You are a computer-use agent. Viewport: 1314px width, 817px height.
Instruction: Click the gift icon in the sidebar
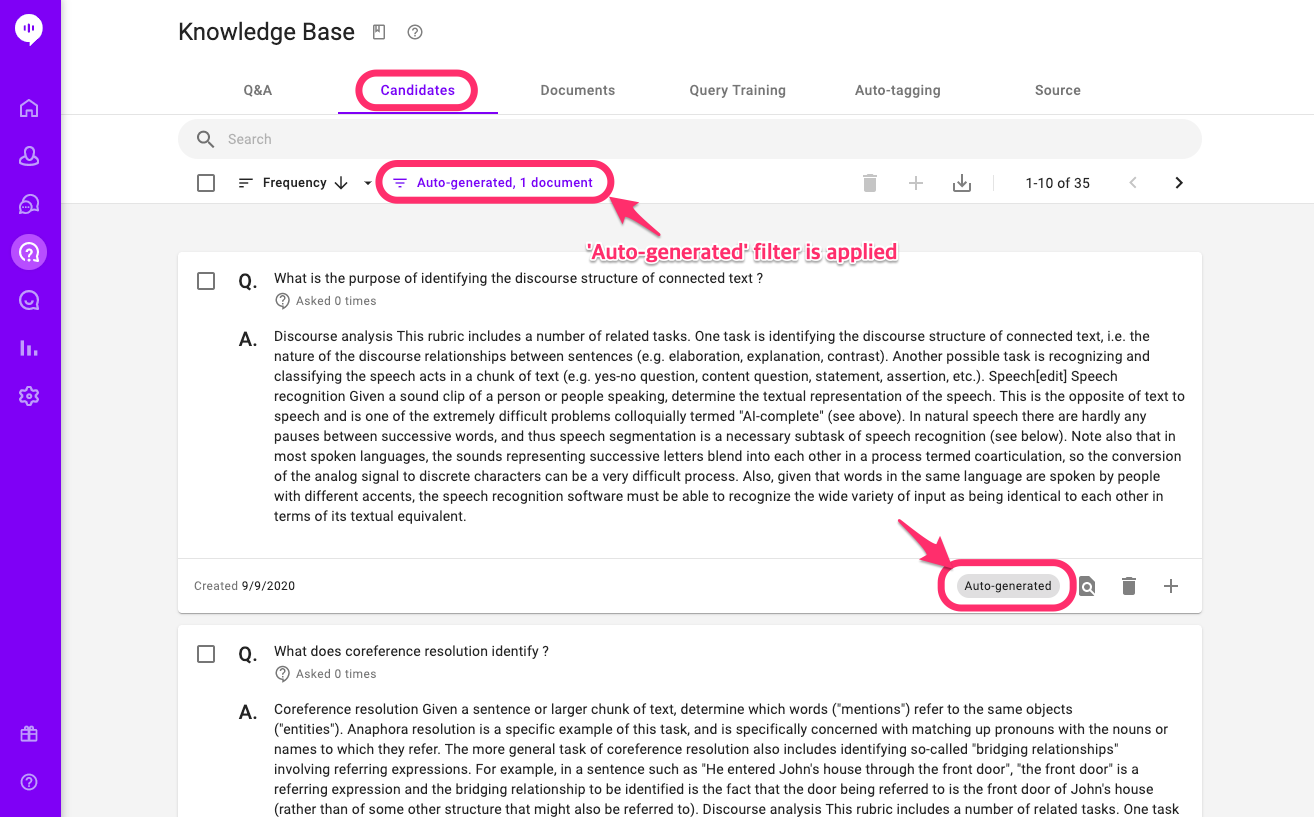(29, 734)
